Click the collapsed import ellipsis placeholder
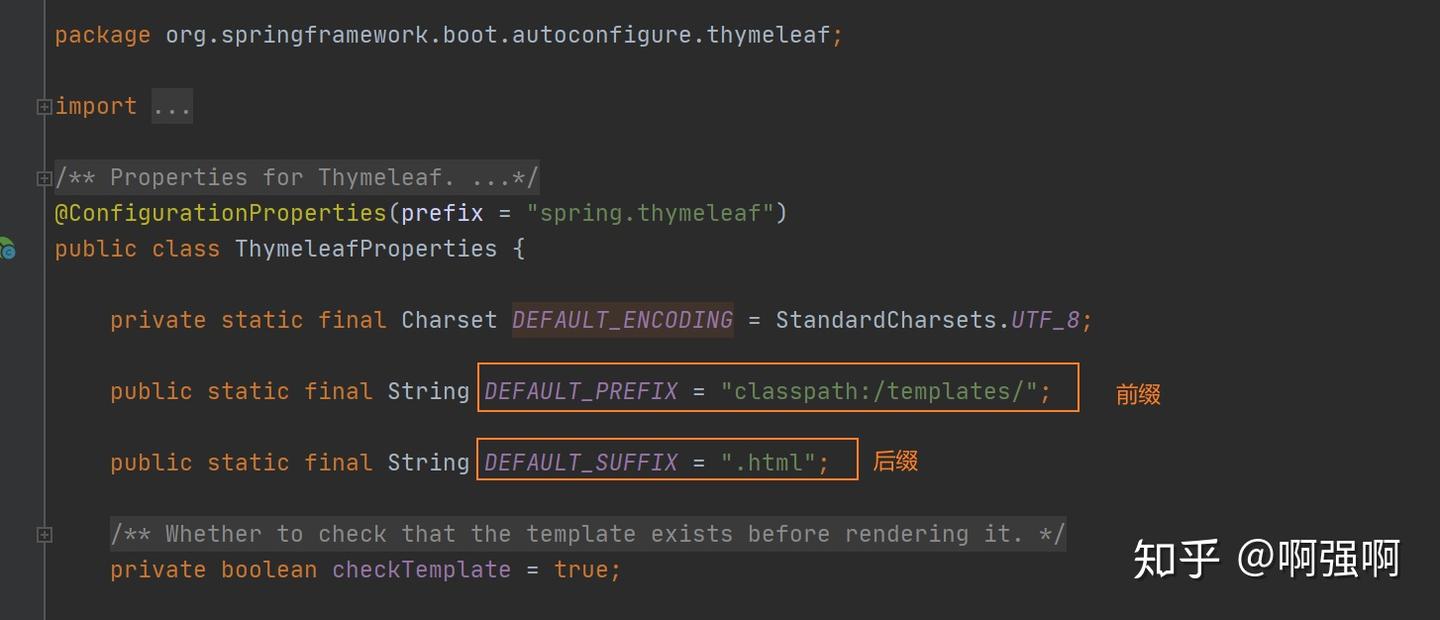This screenshot has width=1440, height=620. click(172, 106)
